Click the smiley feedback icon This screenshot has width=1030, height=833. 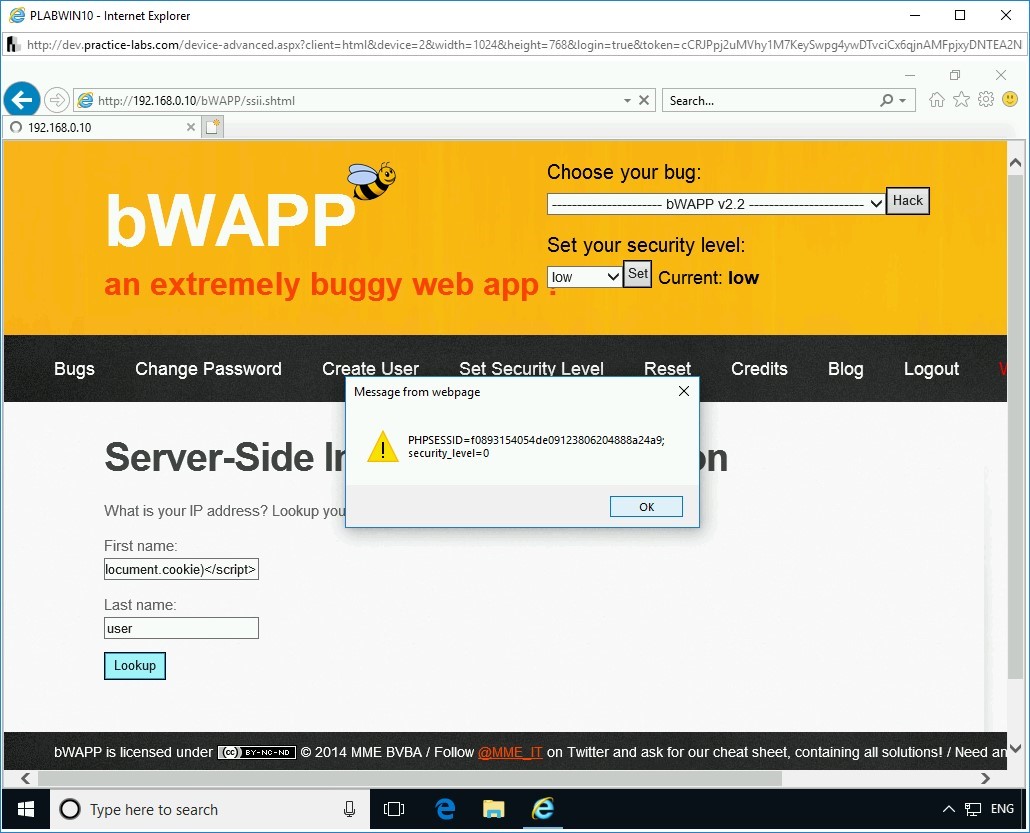(x=1010, y=99)
